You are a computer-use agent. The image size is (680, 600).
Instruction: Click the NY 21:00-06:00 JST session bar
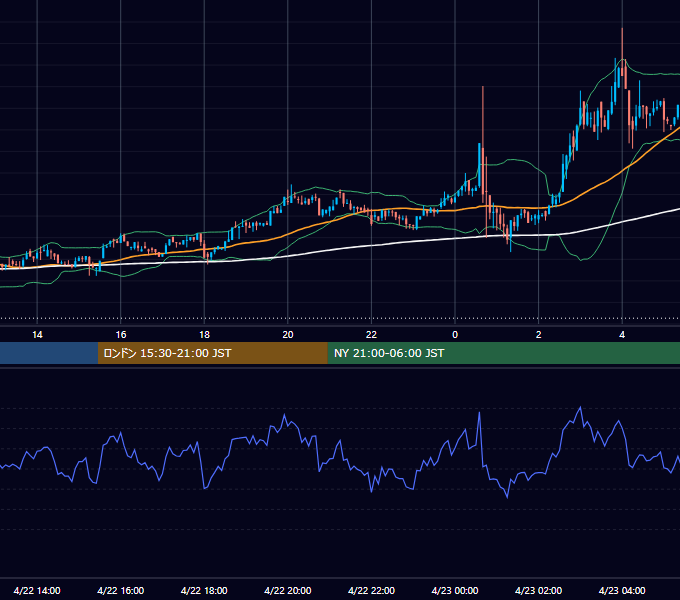503,353
